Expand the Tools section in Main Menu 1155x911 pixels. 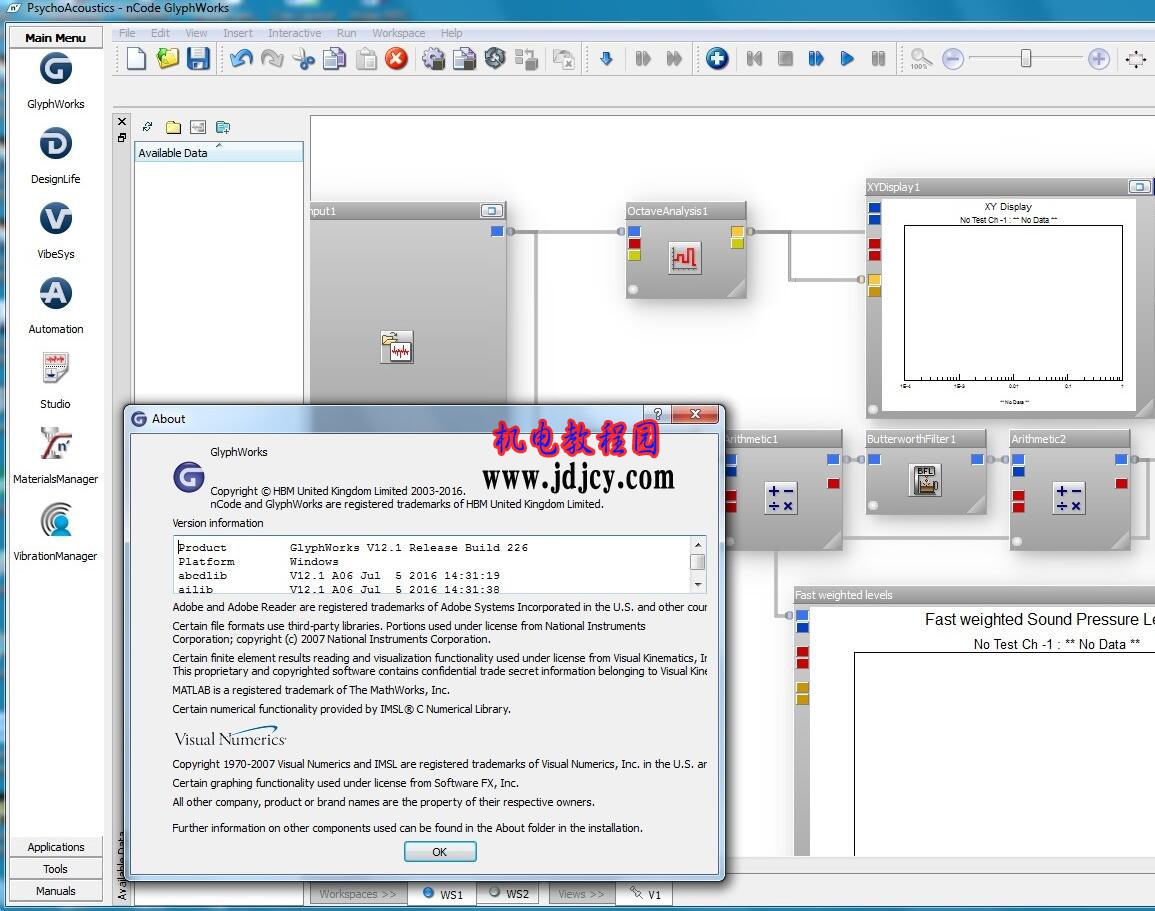[56, 869]
